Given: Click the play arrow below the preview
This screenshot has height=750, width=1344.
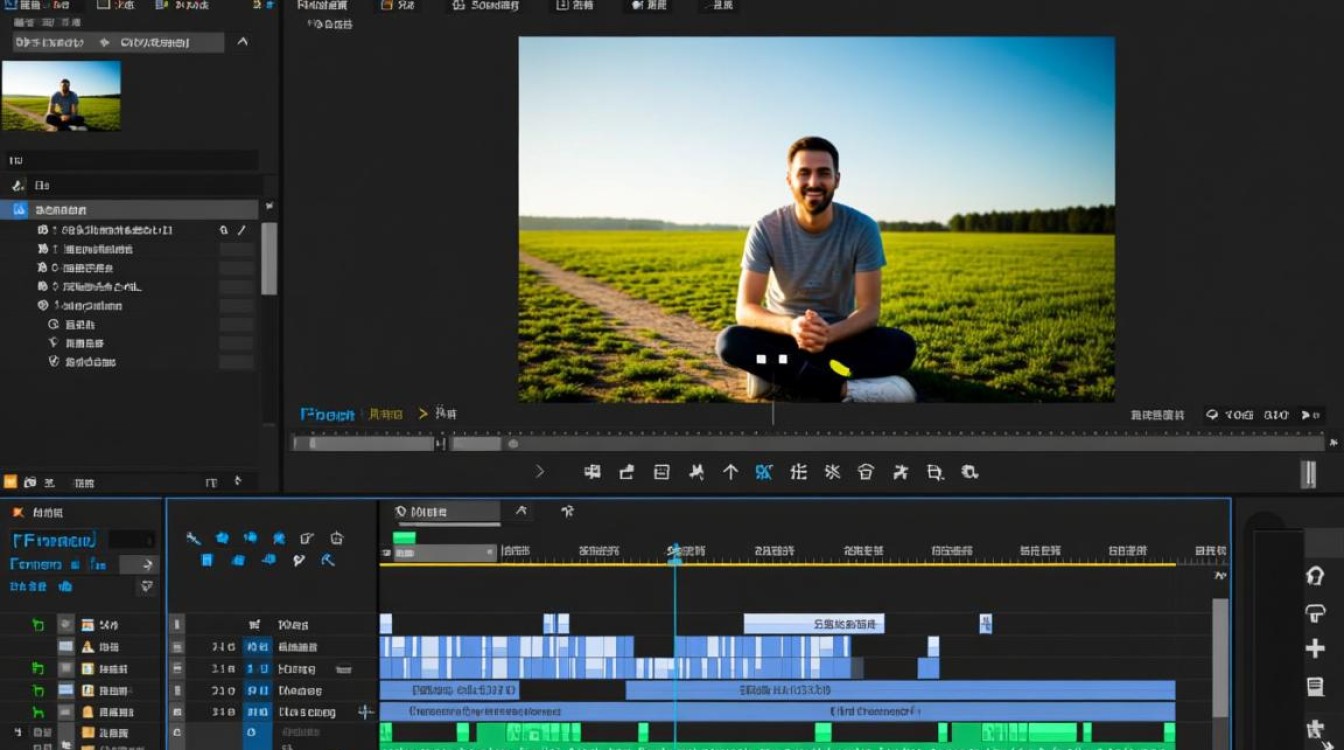Looking at the screenshot, I should pos(540,471).
